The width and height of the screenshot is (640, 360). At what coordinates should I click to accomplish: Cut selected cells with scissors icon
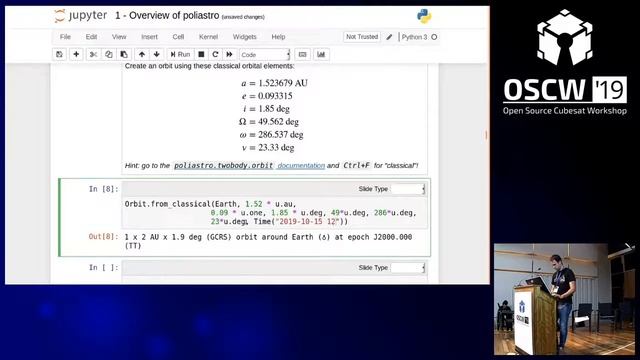pyautogui.click(x=93, y=54)
